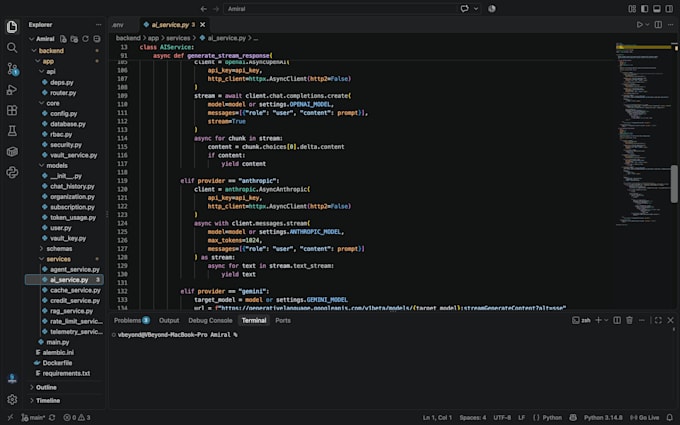This screenshot has width=680, height=425.
Task: Open Explorer views and more actions menu
Action: coord(98,25)
